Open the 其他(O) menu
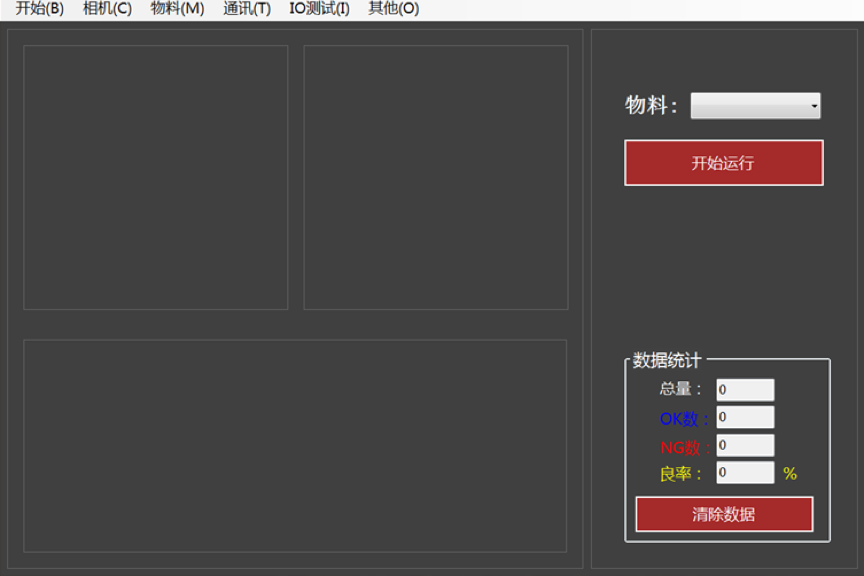The image size is (864, 576). 393,9
